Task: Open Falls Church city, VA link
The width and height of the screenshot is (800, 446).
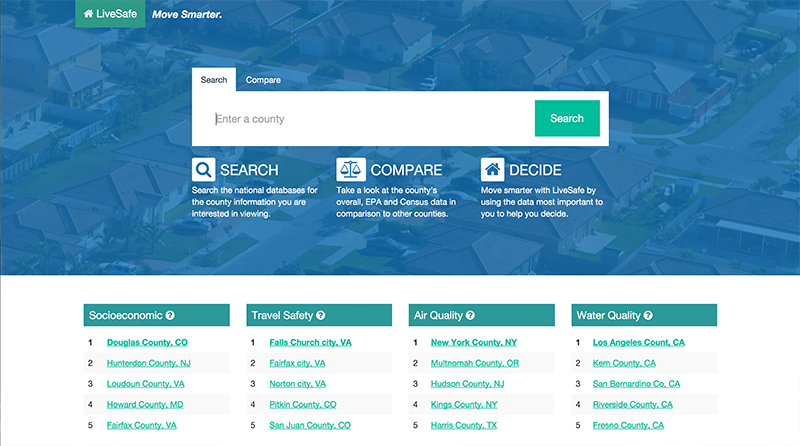Action: tap(310, 342)
